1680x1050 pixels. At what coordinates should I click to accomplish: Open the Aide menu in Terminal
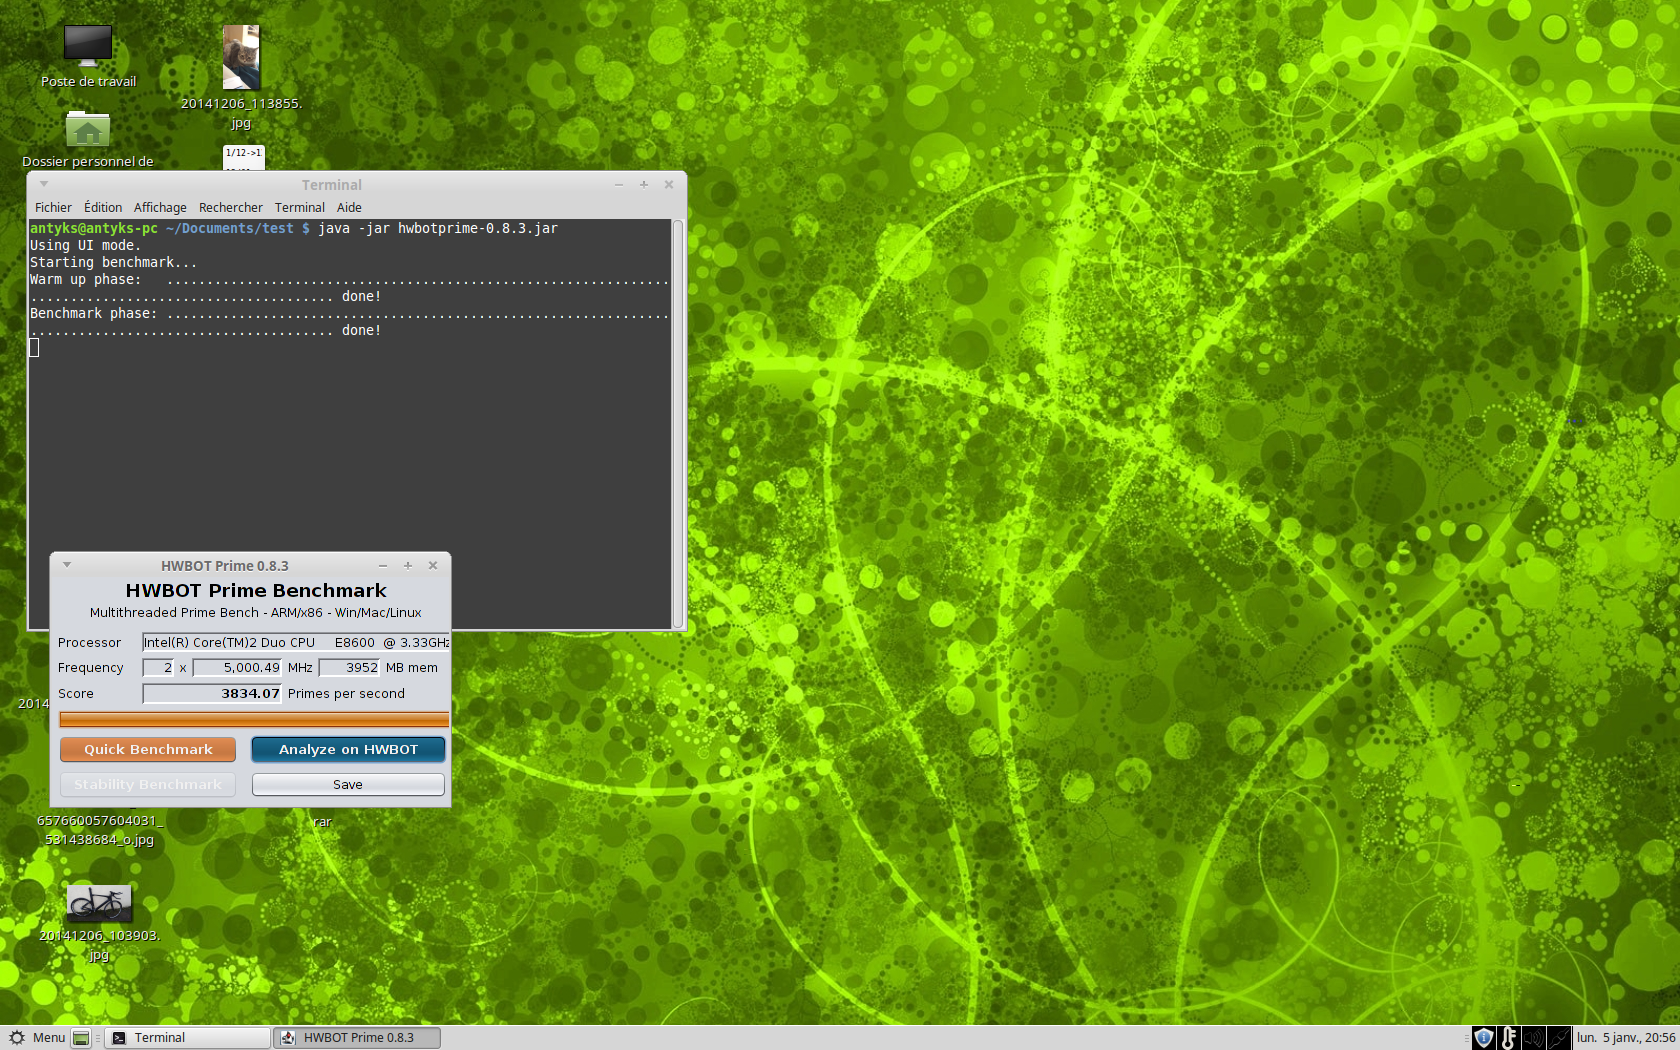click(x=349, y=207)
